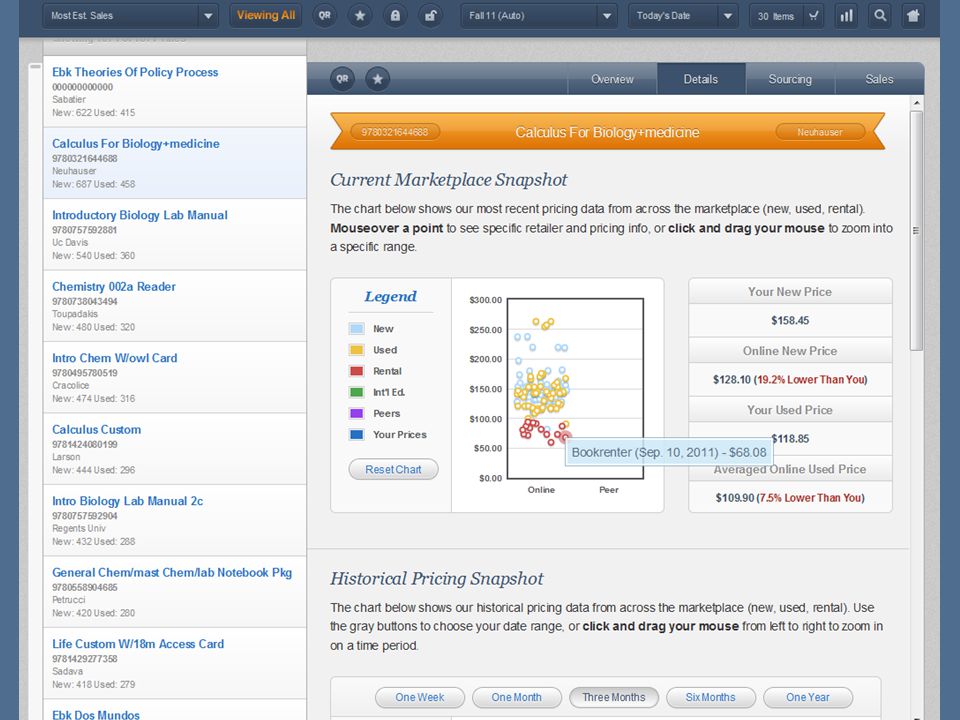Image resolution: width=960 pixels, height=720 pixels.
Task: Open Introductory Biology Lab Manual
Action: 175,234
